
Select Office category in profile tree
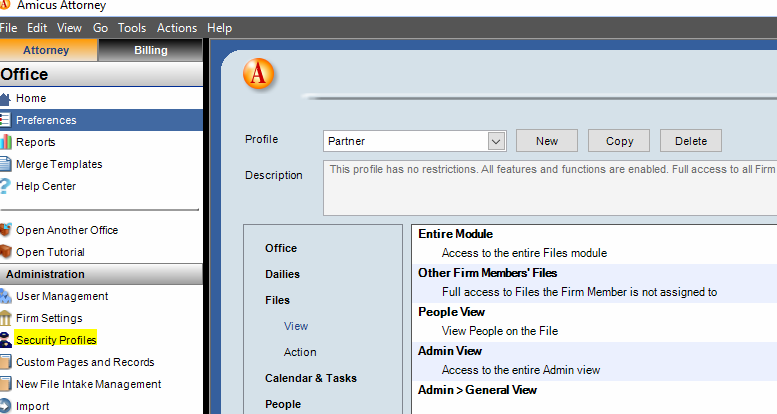(x=281, y=248)
